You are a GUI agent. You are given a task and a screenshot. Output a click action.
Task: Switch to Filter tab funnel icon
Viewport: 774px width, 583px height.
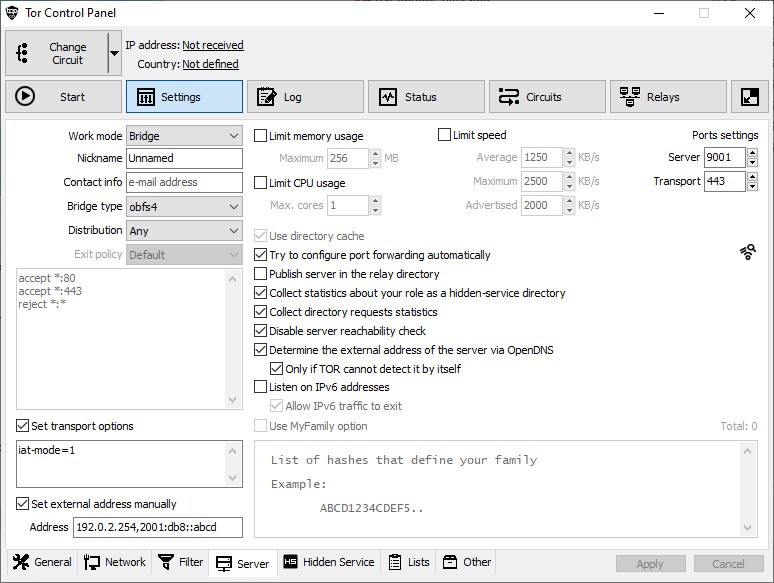point(166,562)
